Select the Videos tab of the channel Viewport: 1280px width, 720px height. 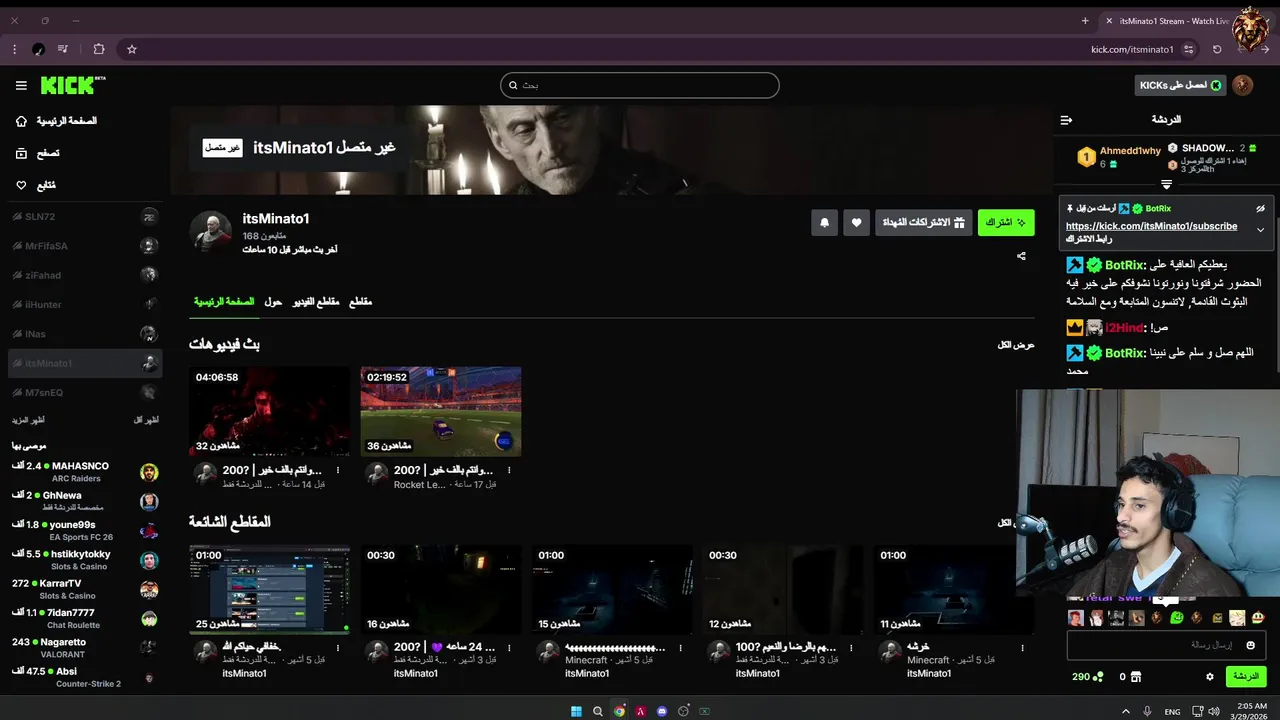(316, 301)
